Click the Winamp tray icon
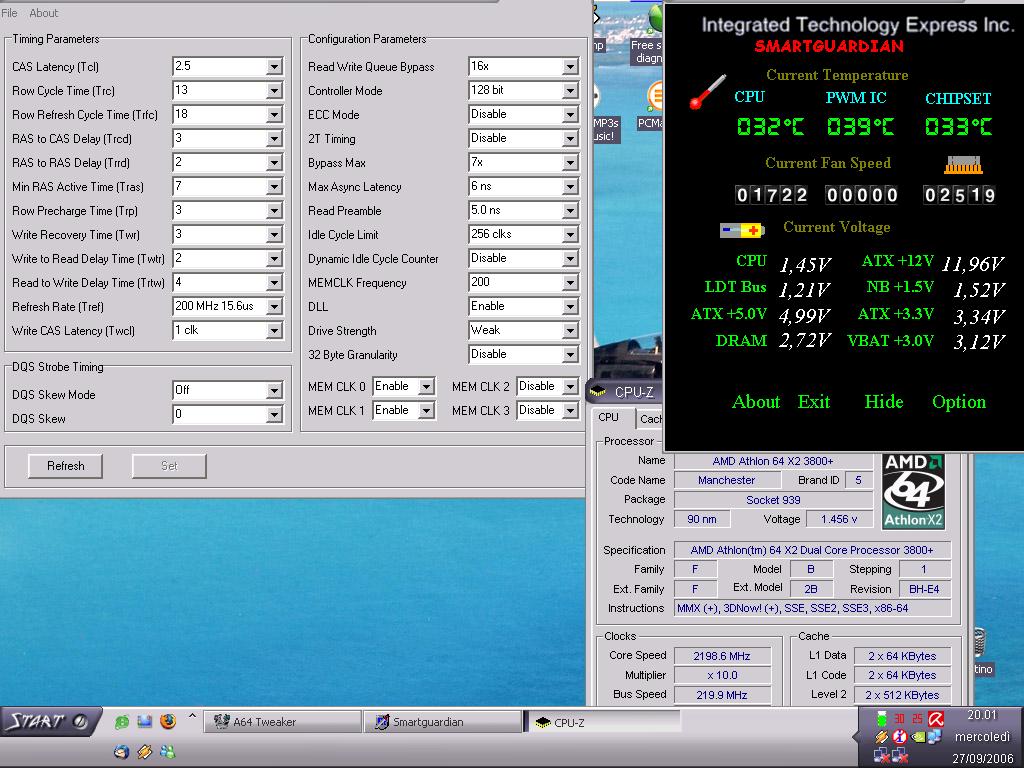 pyautogui.click(x=882, y=737)
